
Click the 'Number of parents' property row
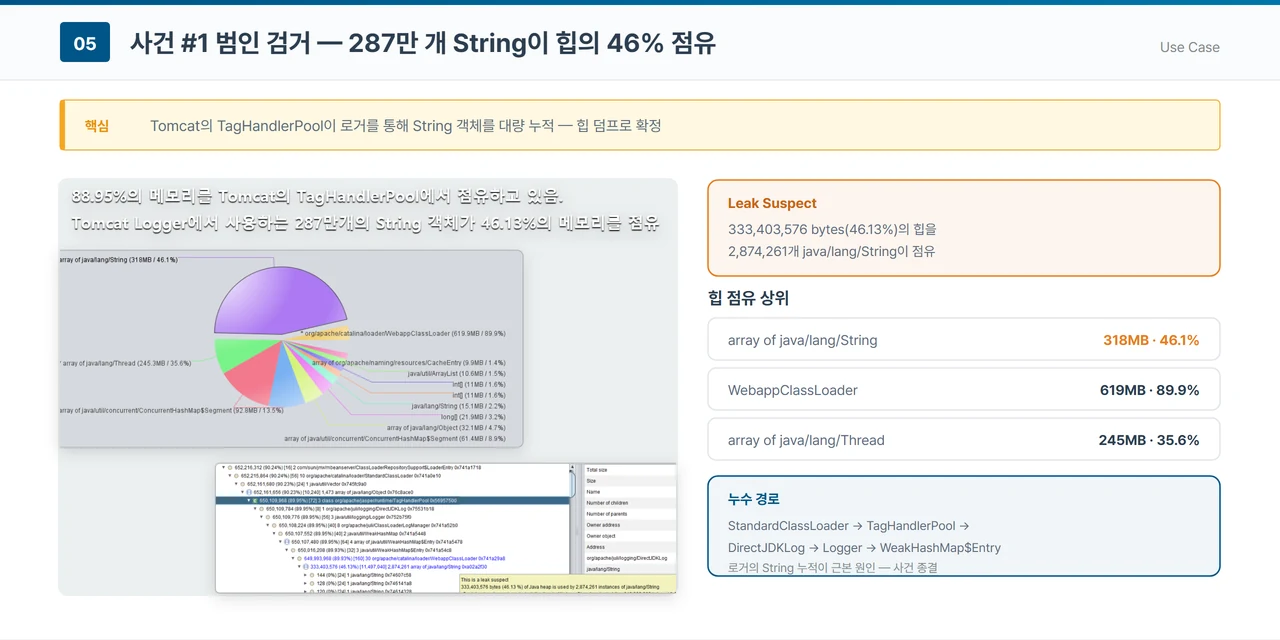pyautogui.click(x=631, y=514)
